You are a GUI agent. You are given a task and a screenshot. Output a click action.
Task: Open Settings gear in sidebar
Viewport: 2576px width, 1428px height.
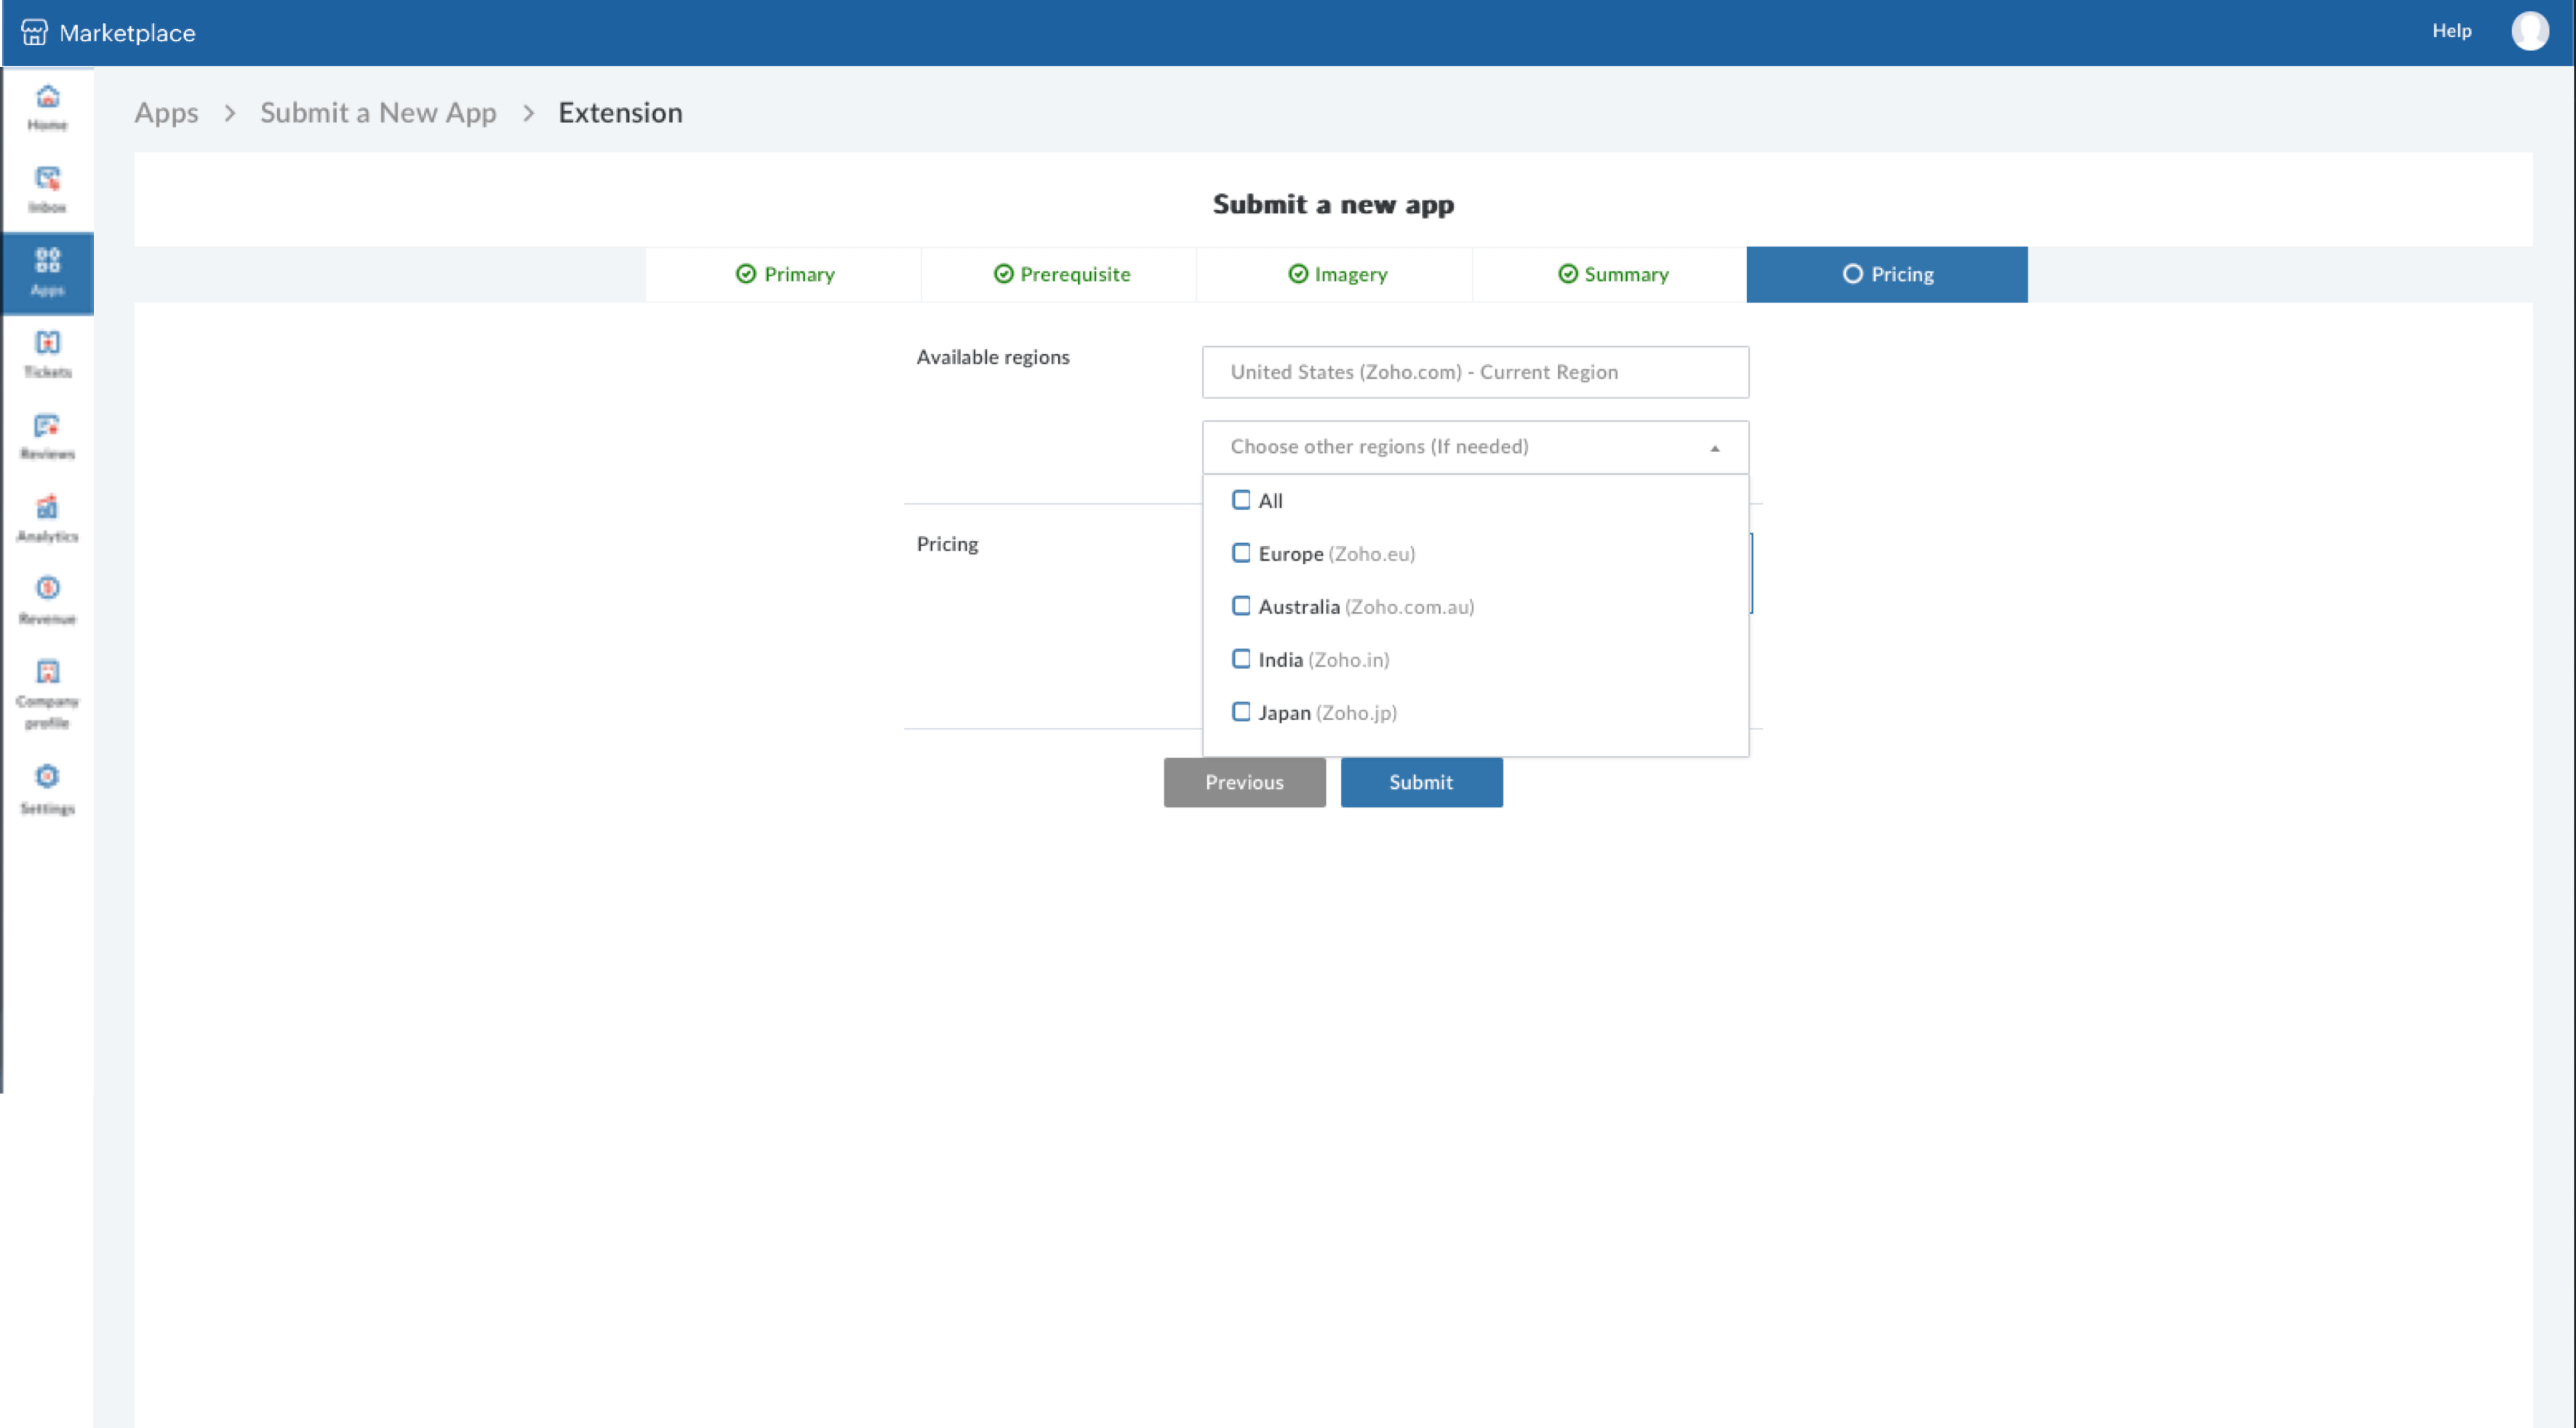pos(47,788)
